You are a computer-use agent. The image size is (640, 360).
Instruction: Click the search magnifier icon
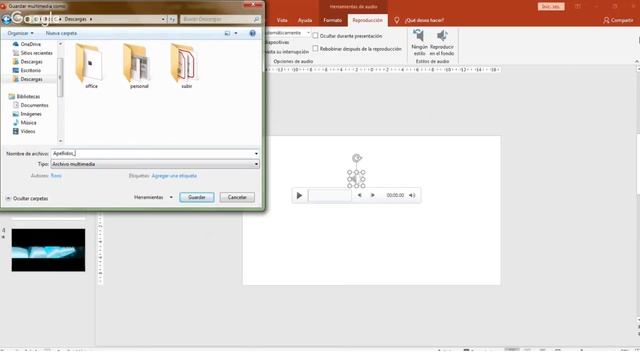pos(256,19)
